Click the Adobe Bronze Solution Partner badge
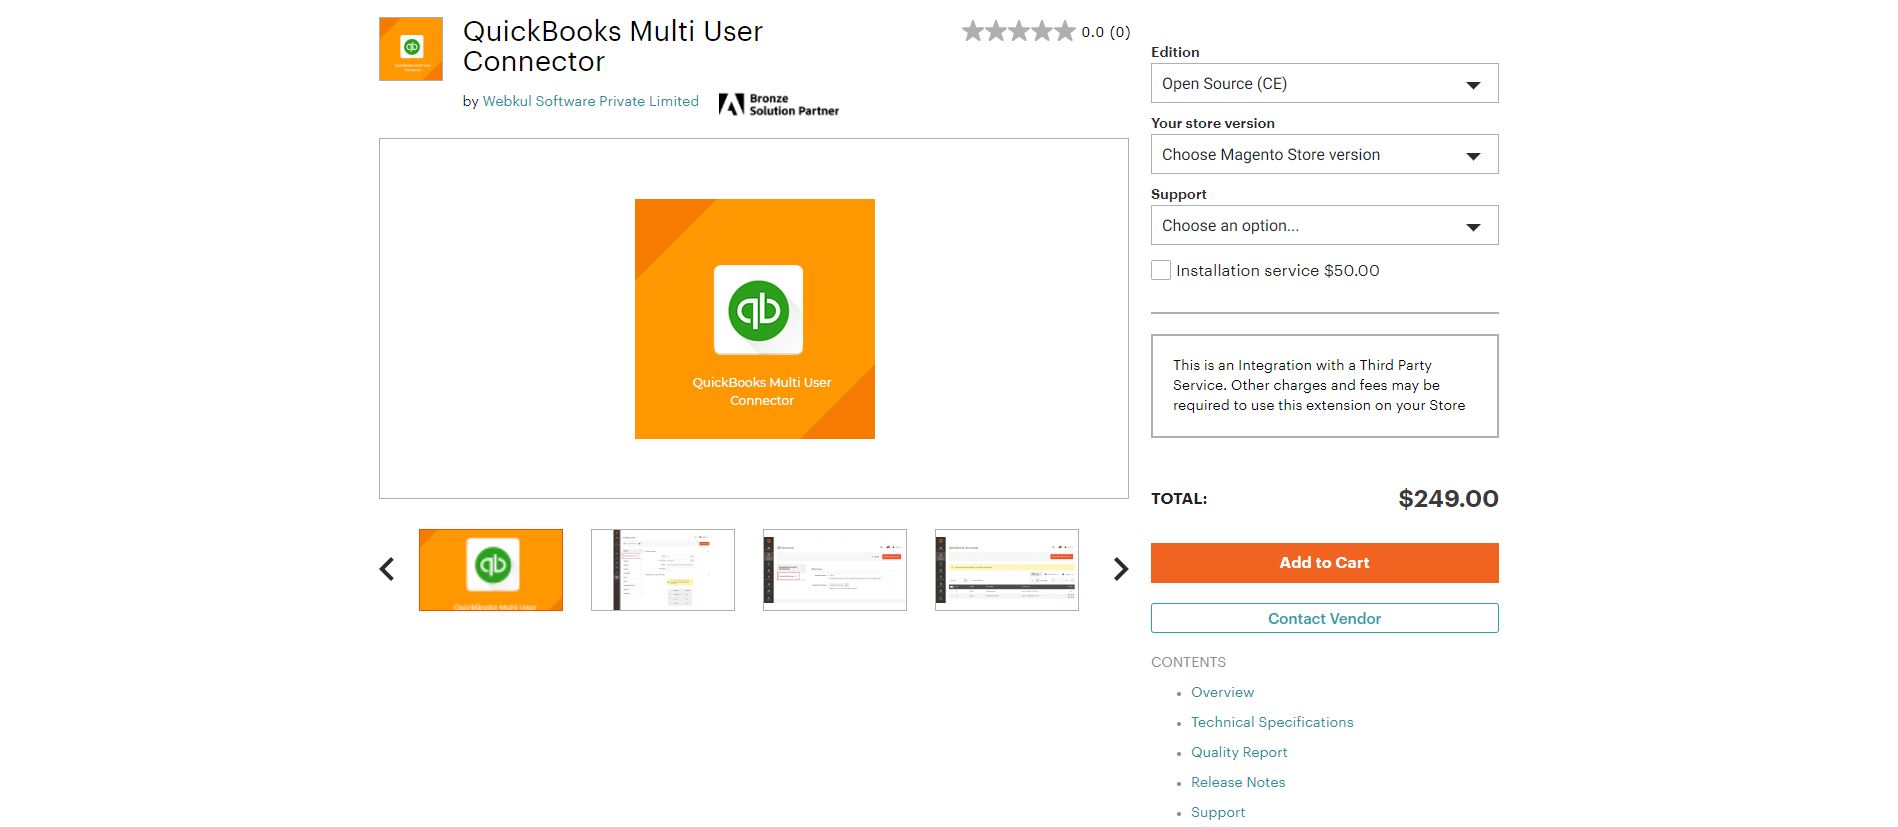The image size is (1898, 827). click(779, 104)
